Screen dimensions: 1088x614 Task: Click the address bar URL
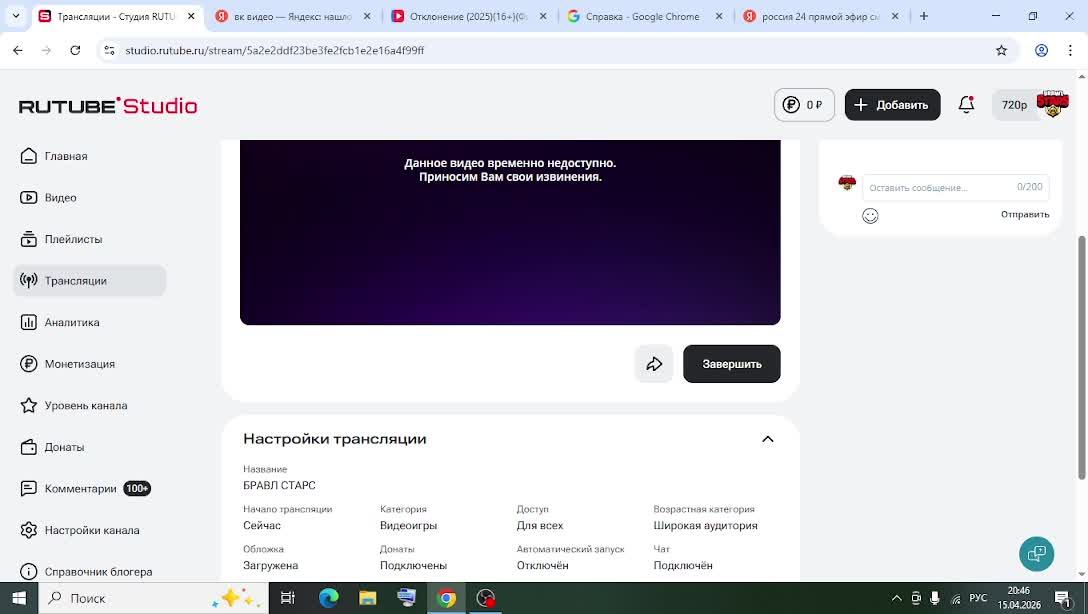pyautogui.click(x=275, y=50)
